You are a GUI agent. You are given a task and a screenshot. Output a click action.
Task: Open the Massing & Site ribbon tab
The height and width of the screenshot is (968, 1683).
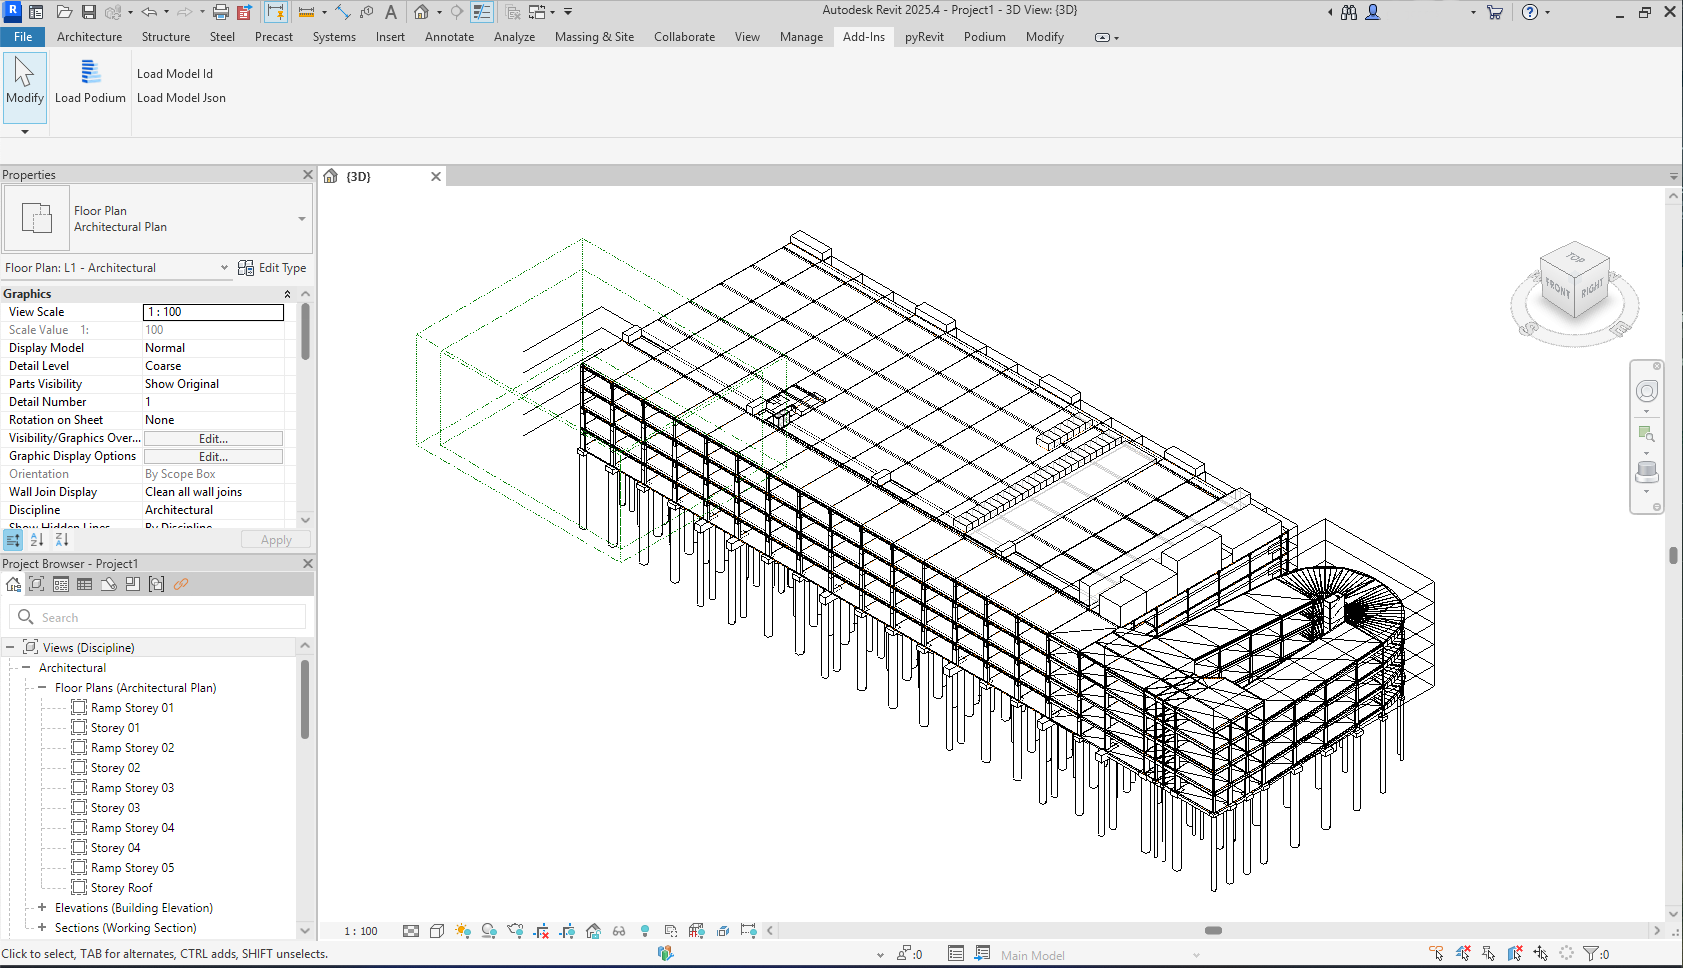[594, 37]
